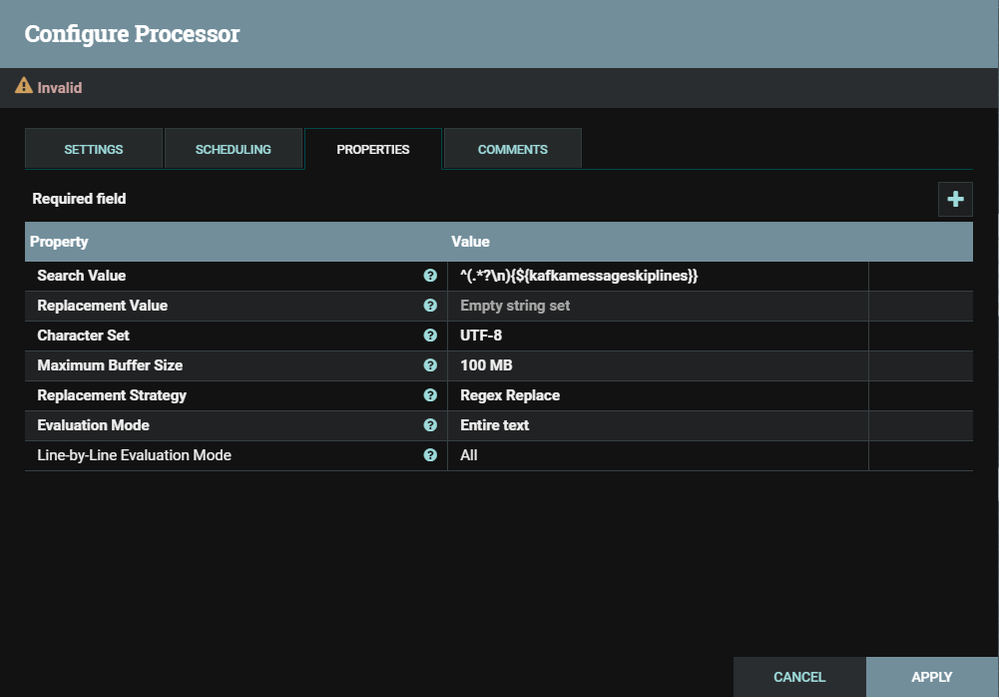Click help icon next to Search Value

point(430,275)
